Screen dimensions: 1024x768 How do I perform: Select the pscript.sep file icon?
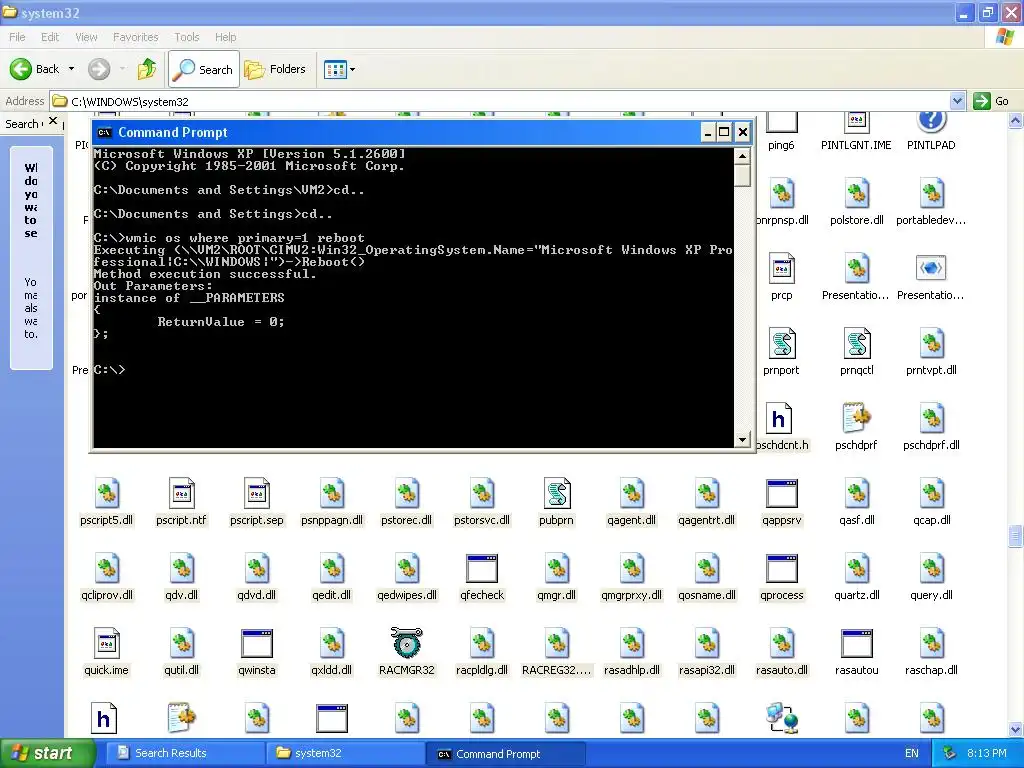click(x=257, y=494)
